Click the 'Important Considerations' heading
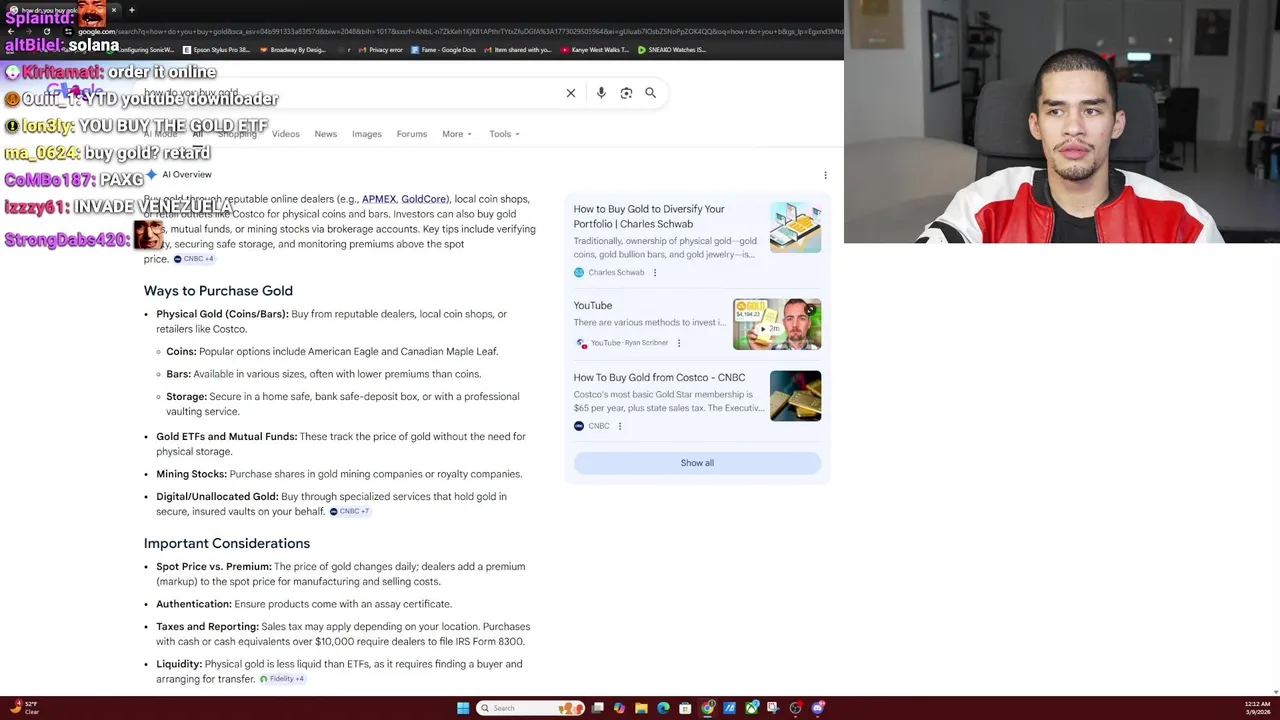The height and width of the screenshot is (720, 1280). pyautogui.click(x=227, y=544)
